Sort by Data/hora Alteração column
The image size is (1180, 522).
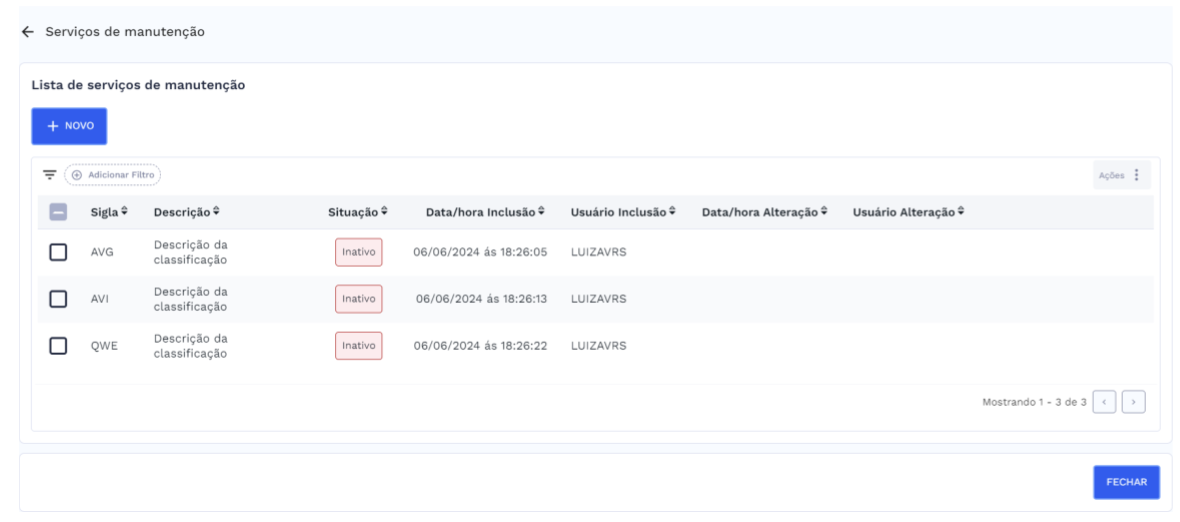point(823,212)
